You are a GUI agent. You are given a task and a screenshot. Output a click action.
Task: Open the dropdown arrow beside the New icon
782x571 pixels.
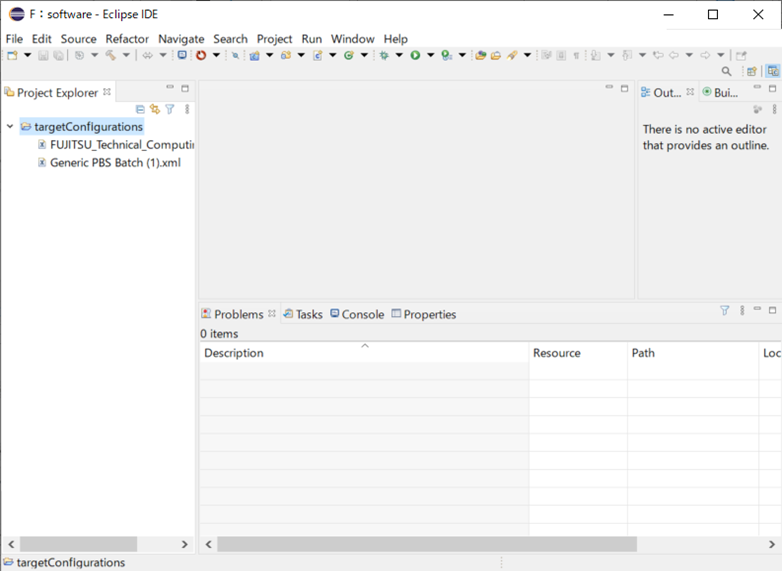28,55
